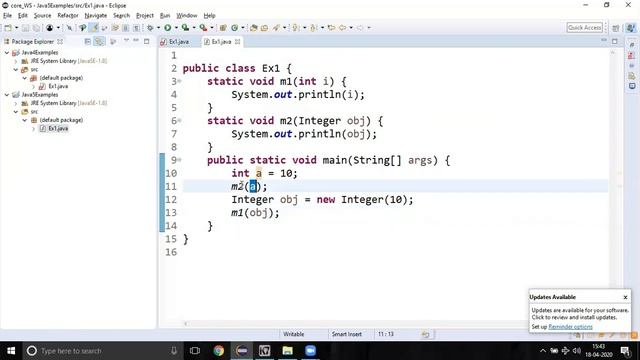Click the Next Annotation toolbar icon
640x360 pixels.
[x=296, y=28]
